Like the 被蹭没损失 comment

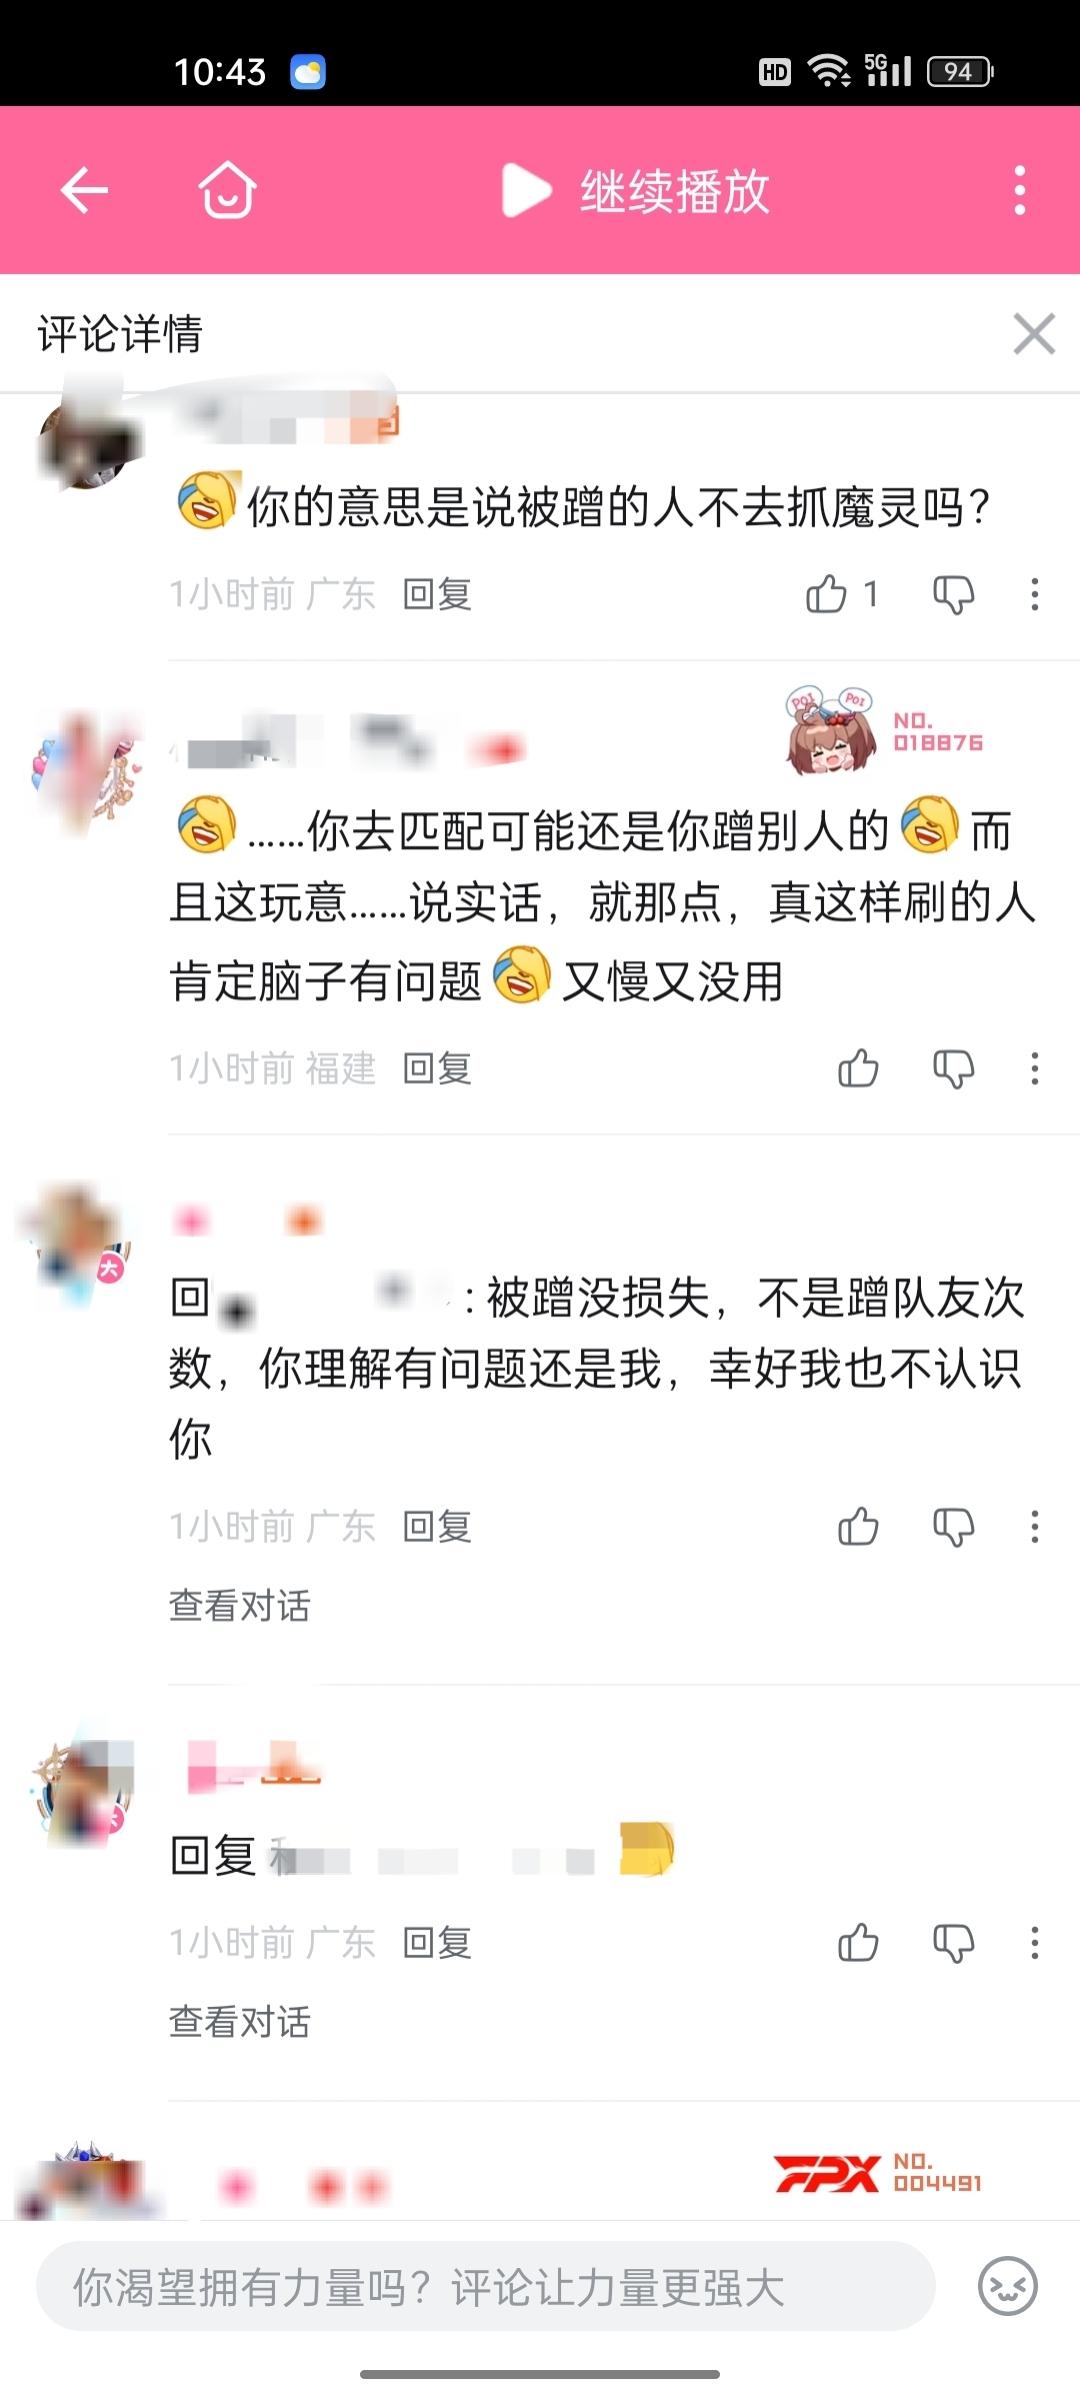[858, 1526]
